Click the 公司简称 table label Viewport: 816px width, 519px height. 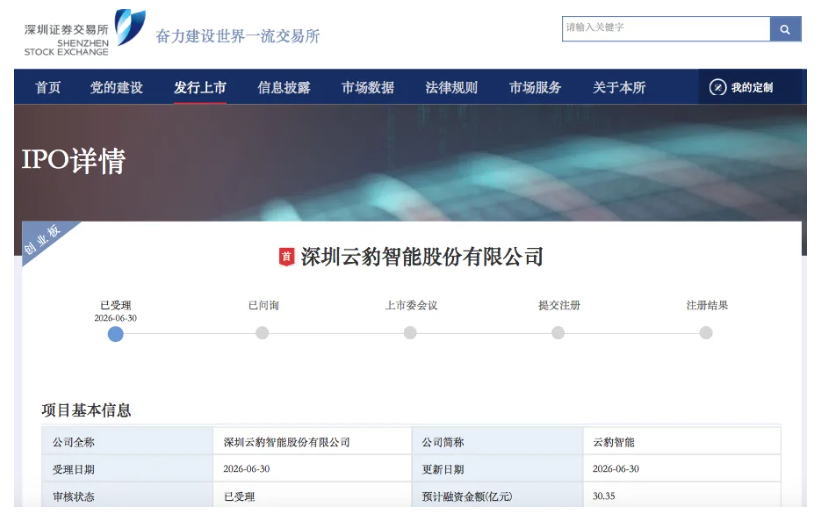click(443, 442)
